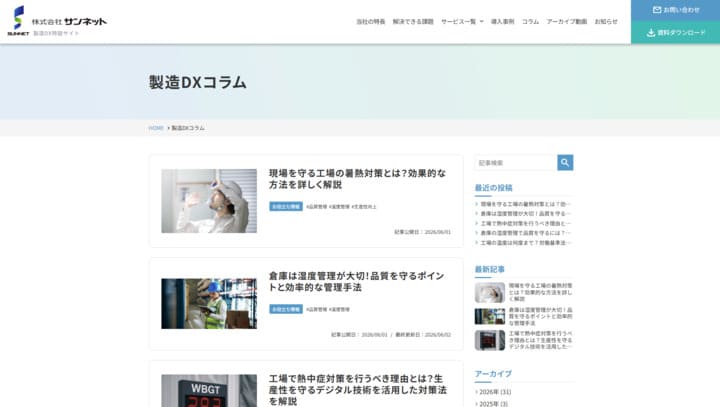This screenshot has width=720, height=407.
Task: Open the 導入事例 nav item
Action: pos(502,22)
